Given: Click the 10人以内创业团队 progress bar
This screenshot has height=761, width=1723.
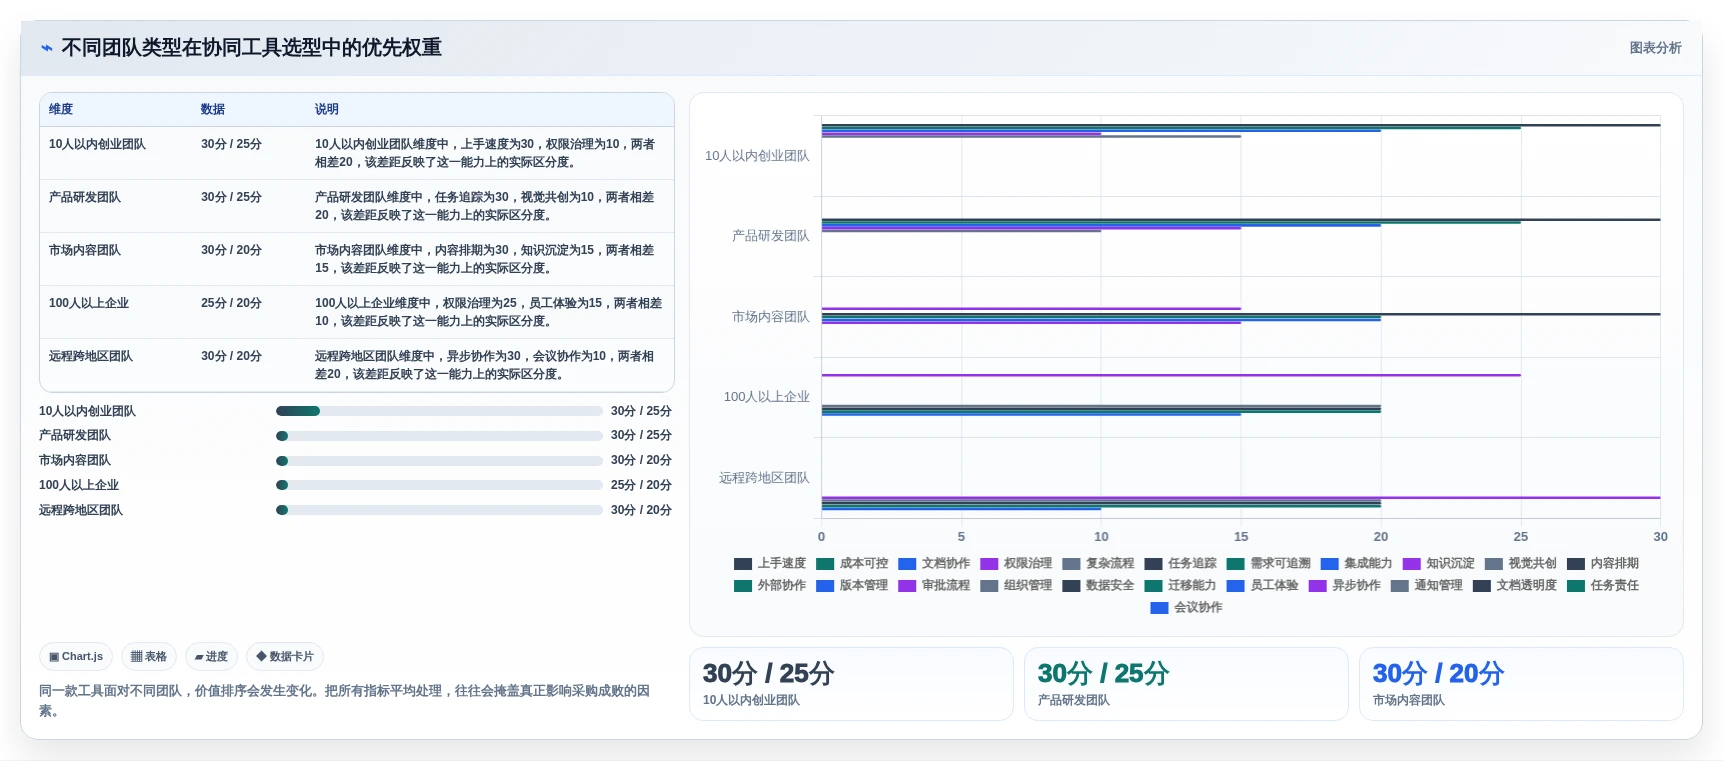Looking at the screenshot, I should (439, 411).
